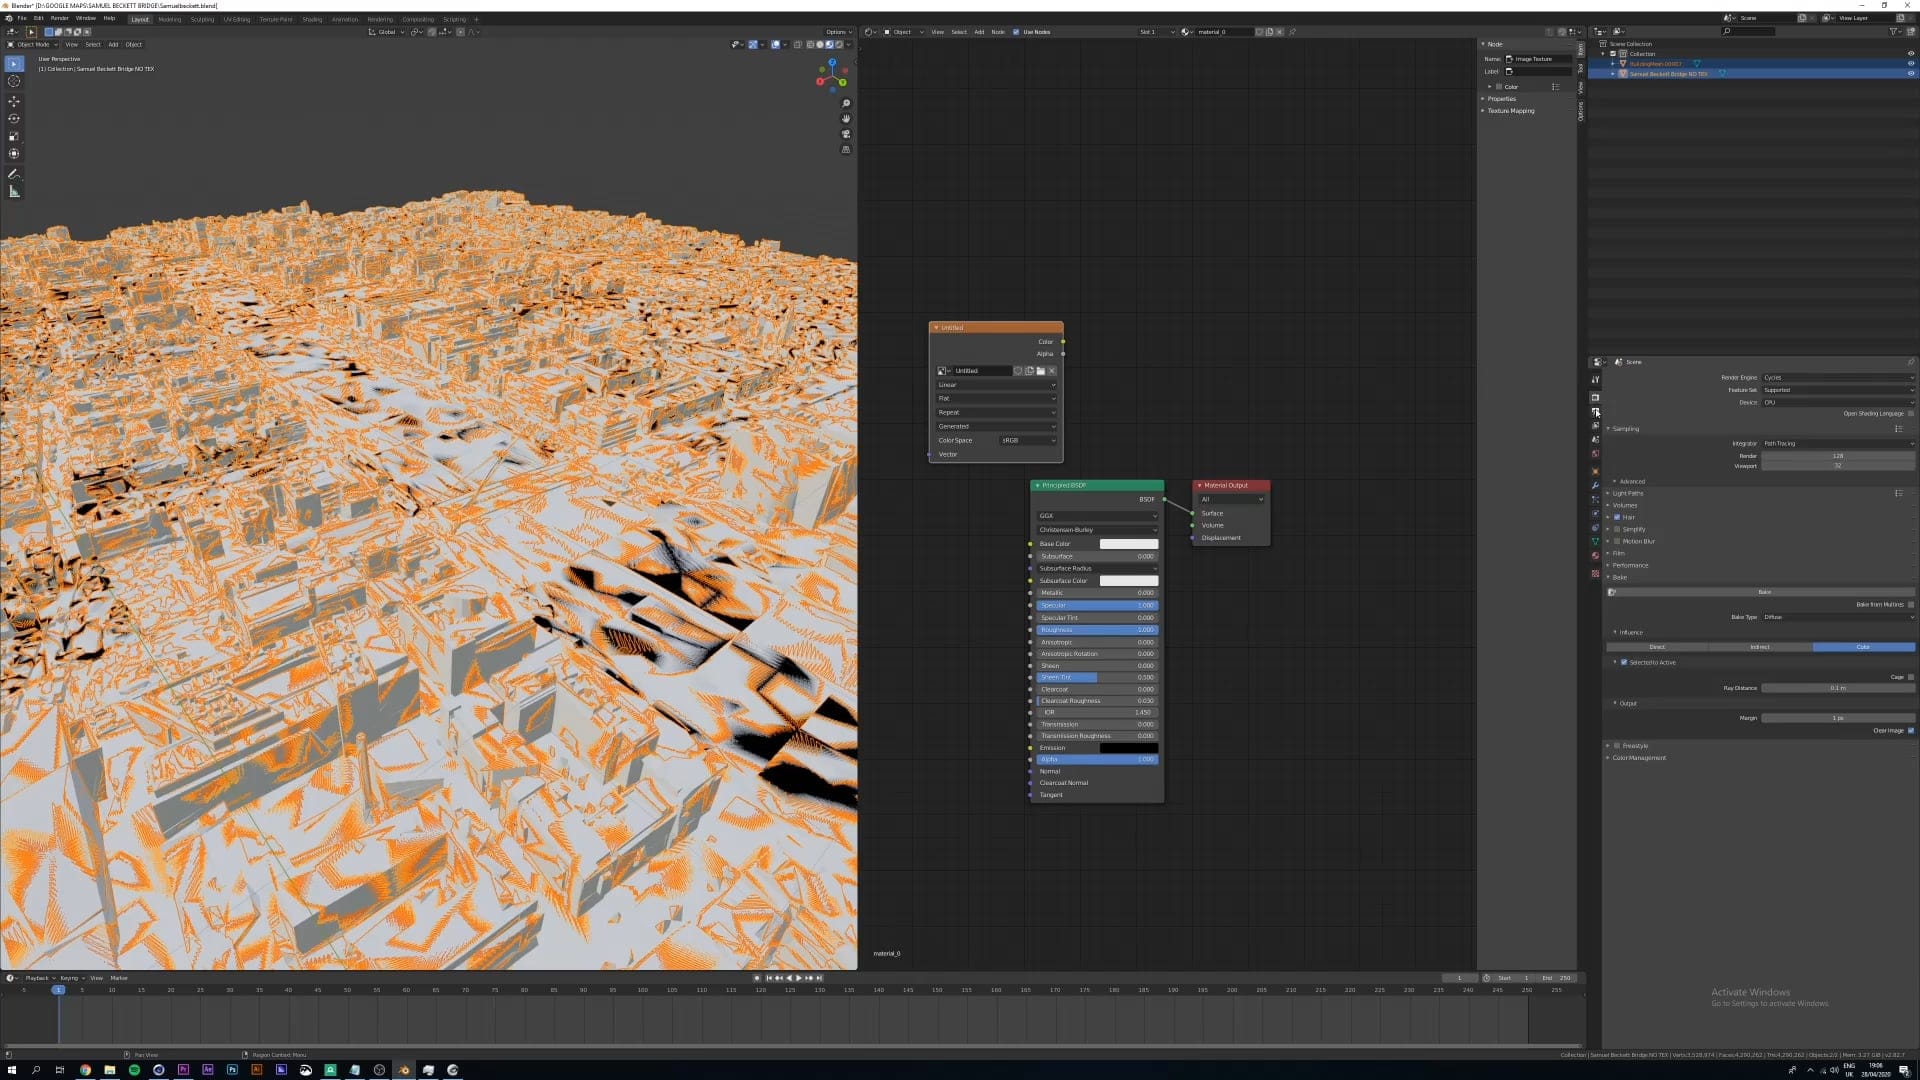The height and width of the screenshot is (1080, 1920).
Task: Open the Spotify icon in the taskbar
Action: tap(134, 1070)
